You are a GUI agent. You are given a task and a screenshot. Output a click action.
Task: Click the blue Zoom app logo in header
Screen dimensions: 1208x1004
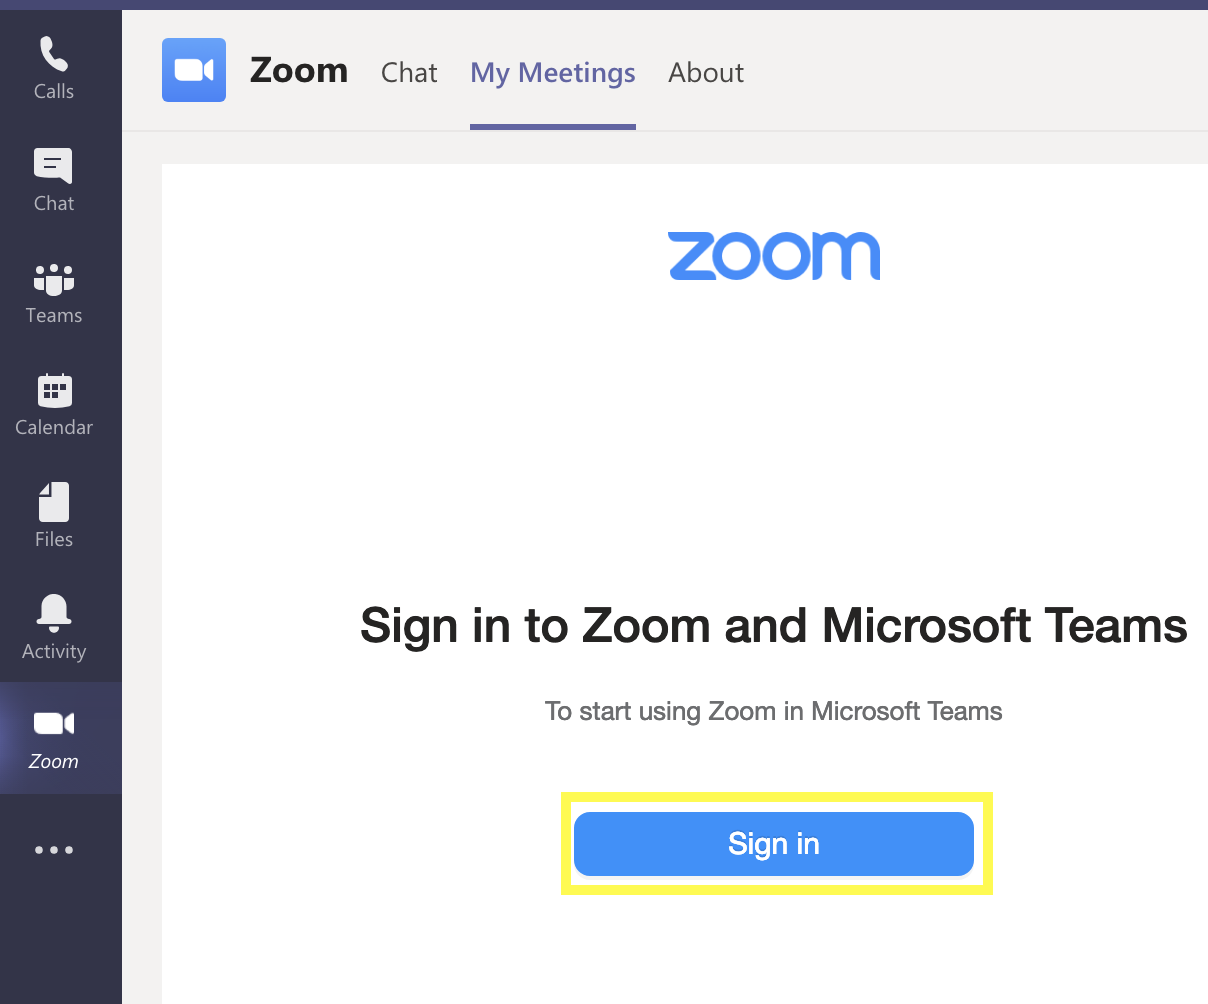coord(194,70)
